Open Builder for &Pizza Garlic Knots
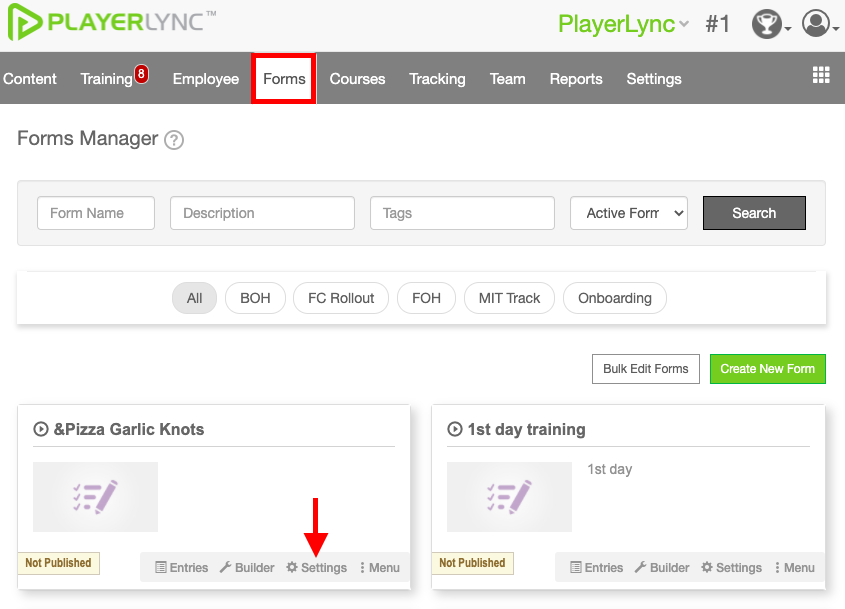This screenshot has height=609, width=845. pyautogui.click(x=247, y=568)
